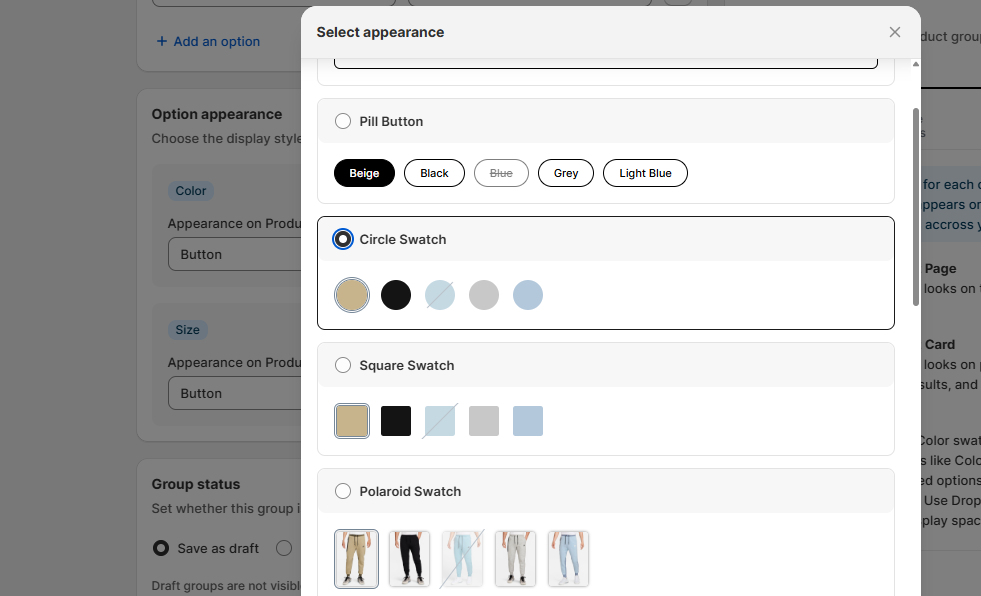Pick the periwinkle blue square swatch
The image size is (981, 596).
pos(528,421)
